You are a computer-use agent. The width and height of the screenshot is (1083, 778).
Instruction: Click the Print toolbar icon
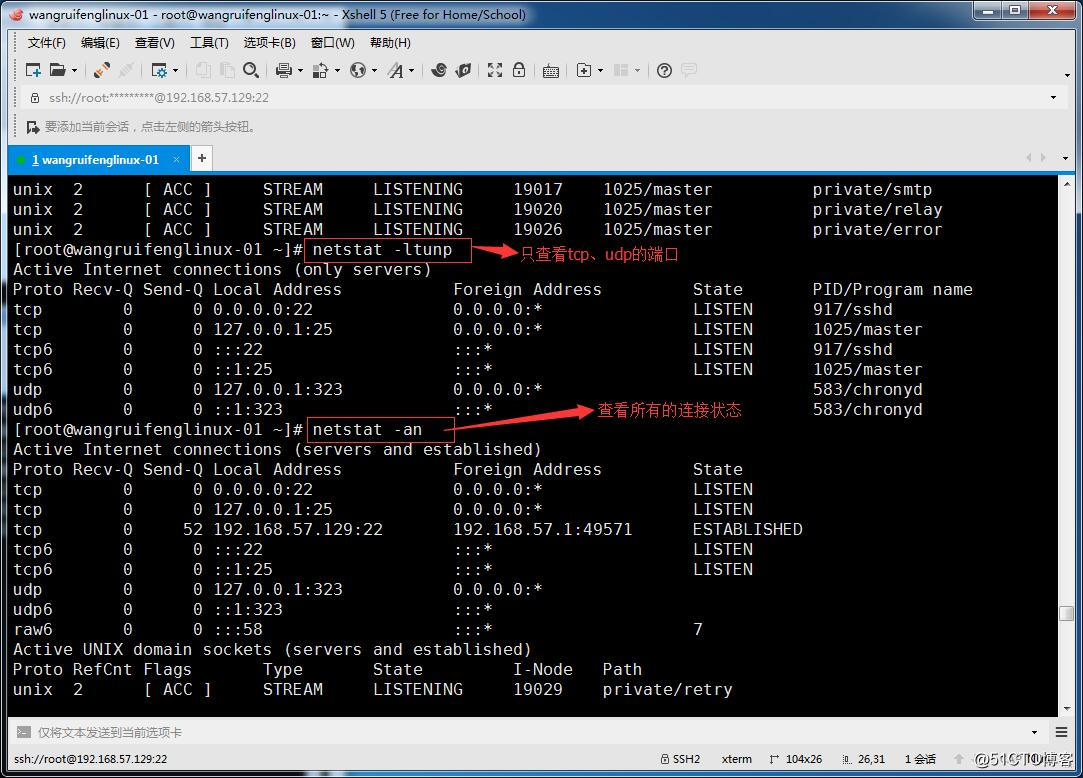[283, 70]
